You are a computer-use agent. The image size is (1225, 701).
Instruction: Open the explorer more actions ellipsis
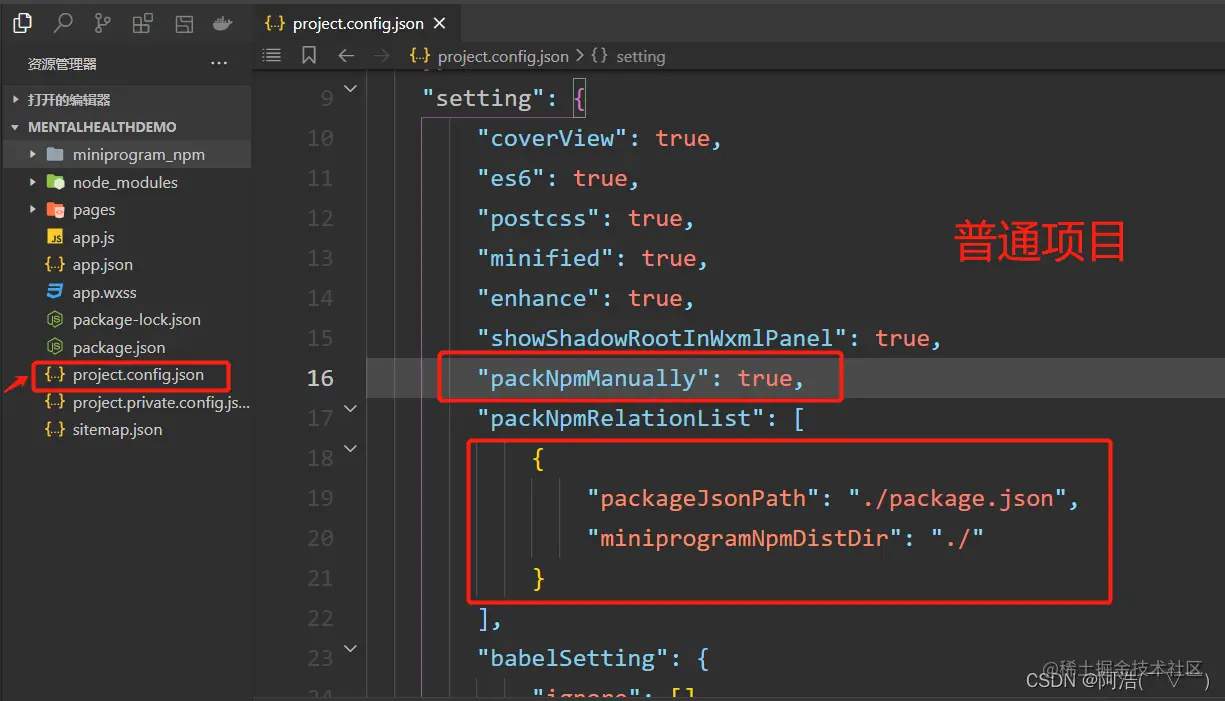click(x=219, y=64)
